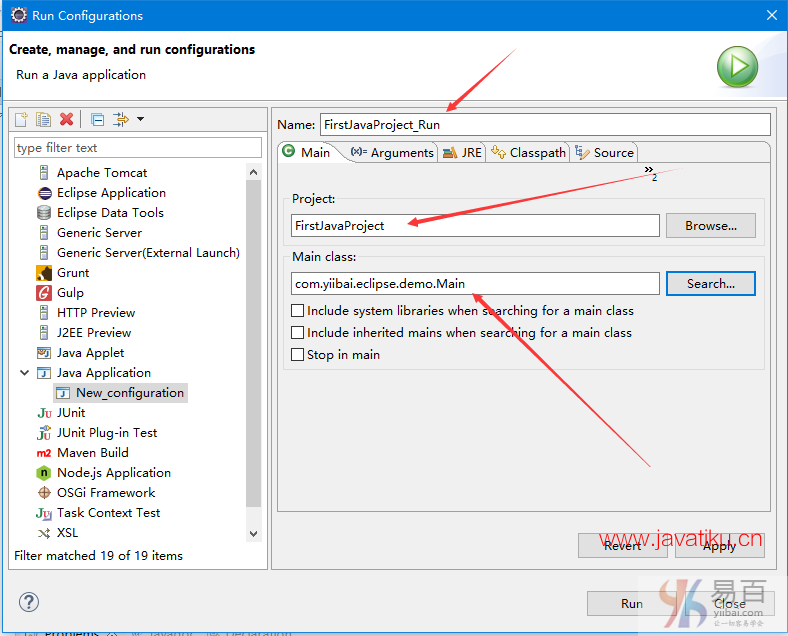This screenshot has height=636, width=788.
Task: Click the Close button
Action: coord(730,603)
